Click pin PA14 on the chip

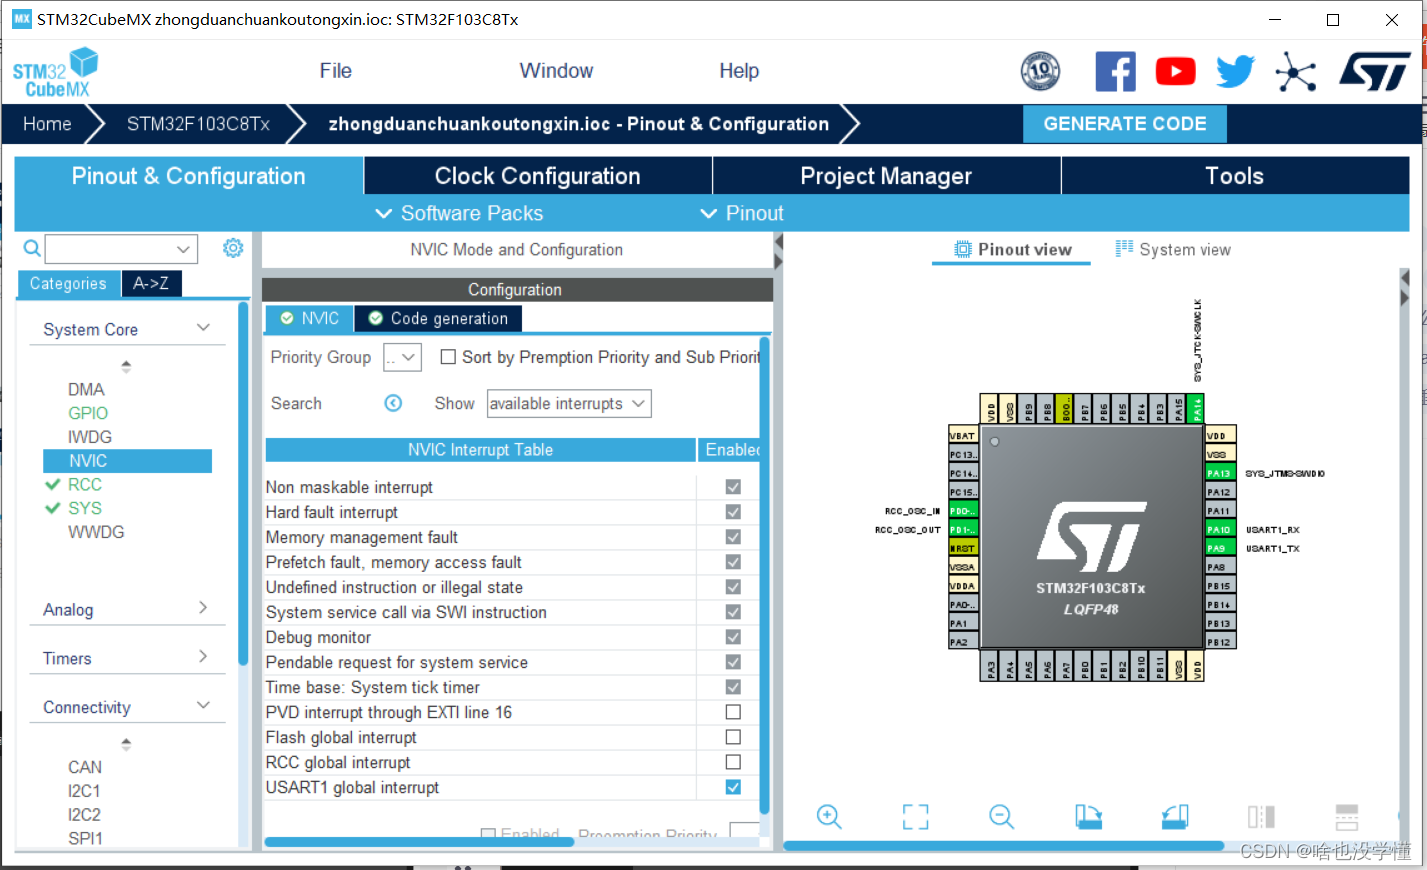1197,408
